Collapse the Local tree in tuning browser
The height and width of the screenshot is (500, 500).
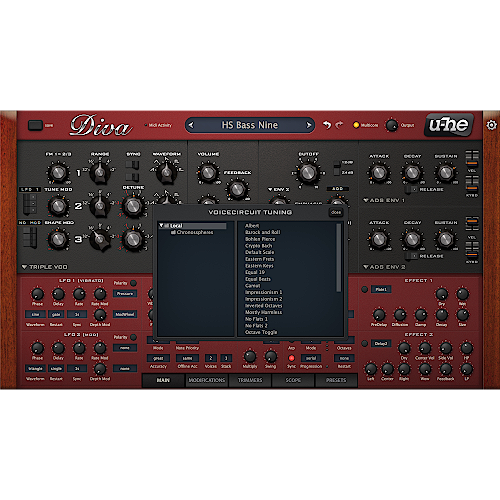(161, 226)
